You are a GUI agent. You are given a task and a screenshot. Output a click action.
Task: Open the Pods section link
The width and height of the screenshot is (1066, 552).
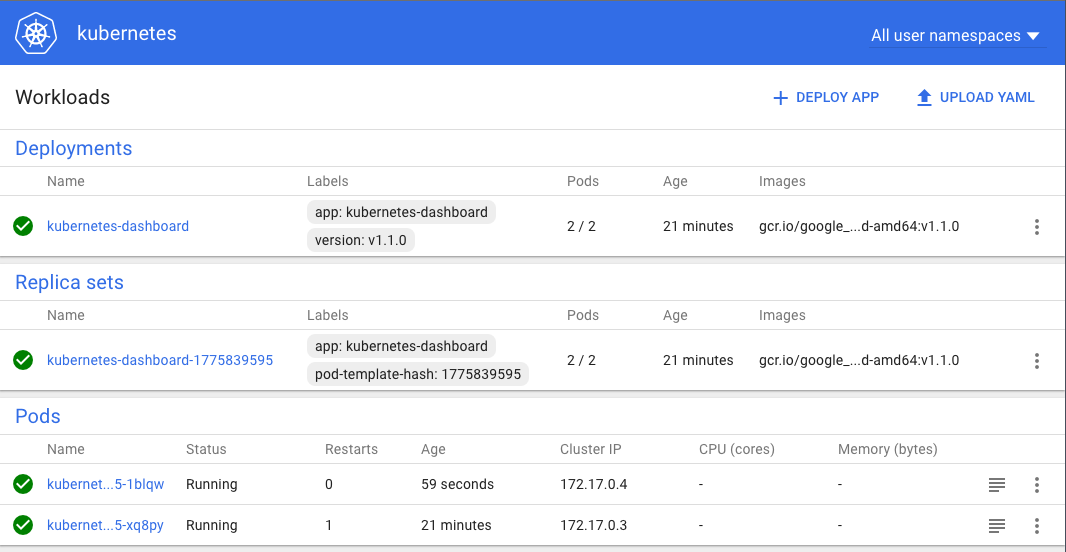38,416
